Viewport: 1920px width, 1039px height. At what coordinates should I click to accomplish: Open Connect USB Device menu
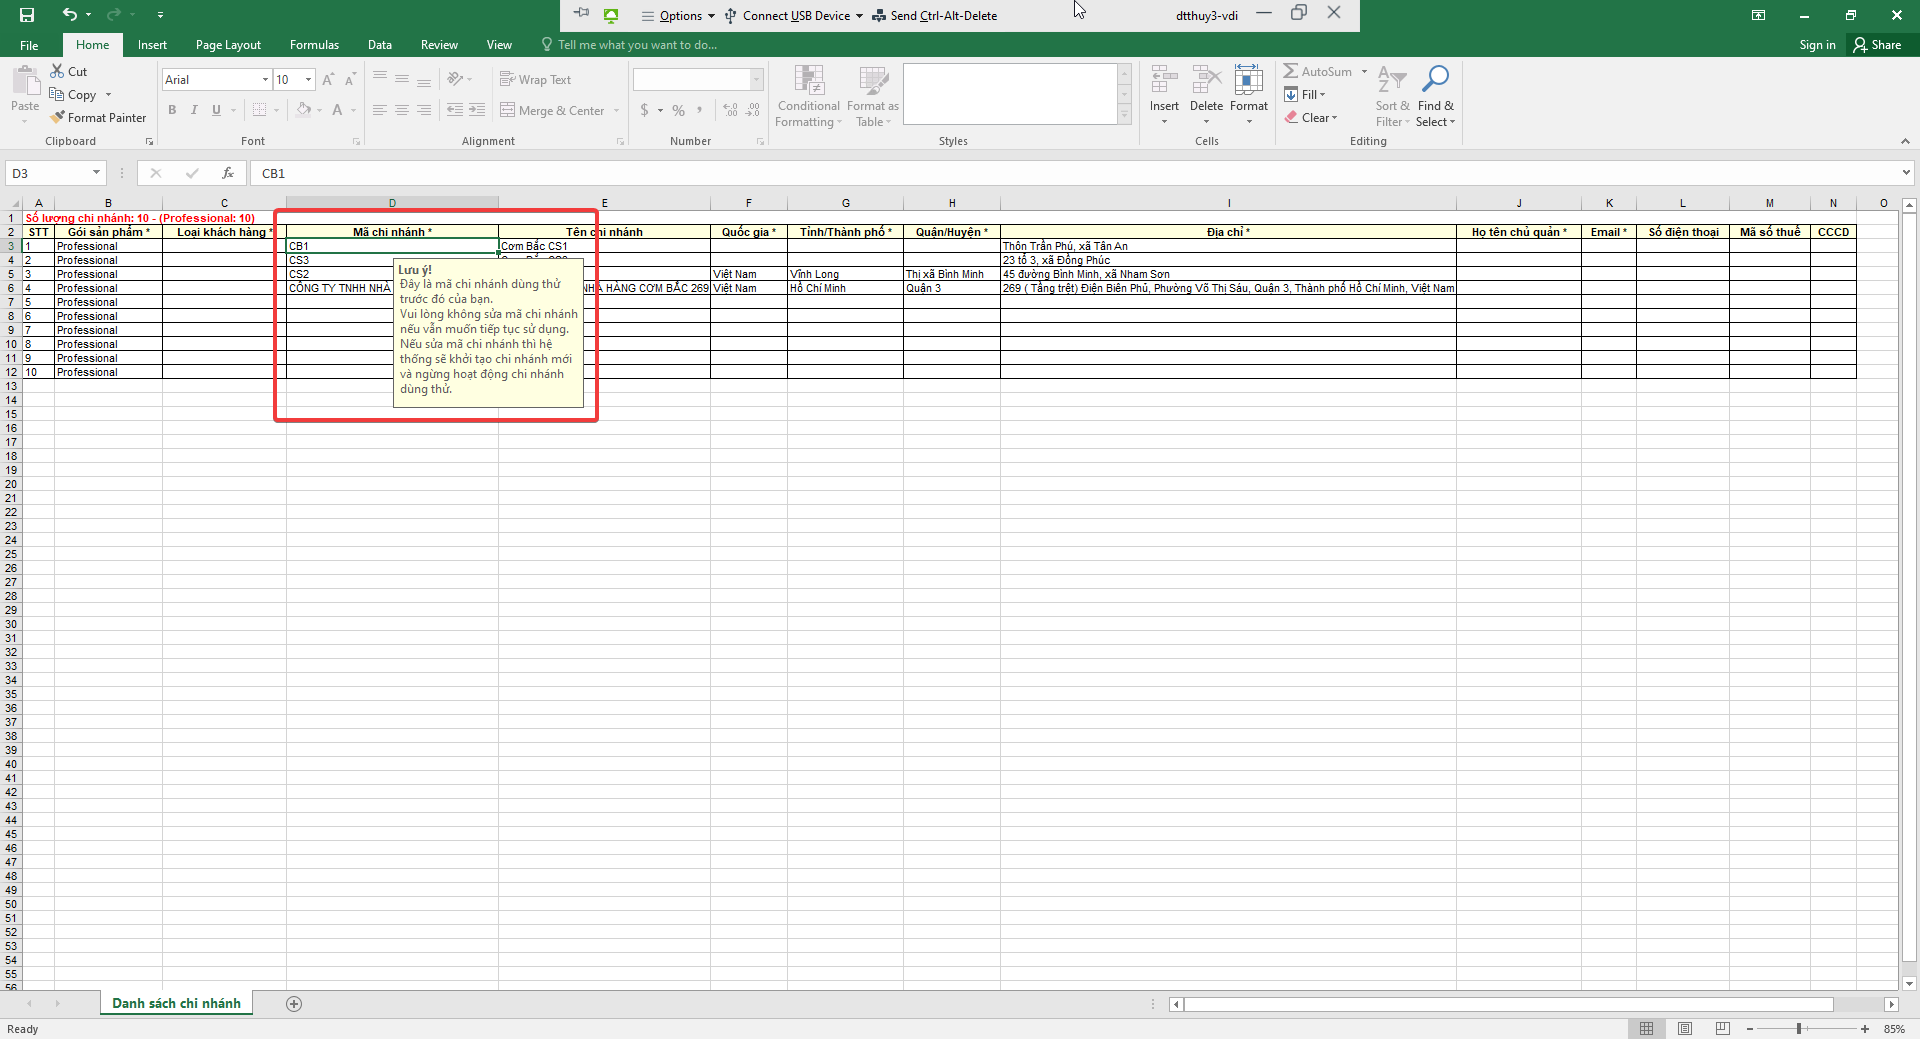point(794,15)
